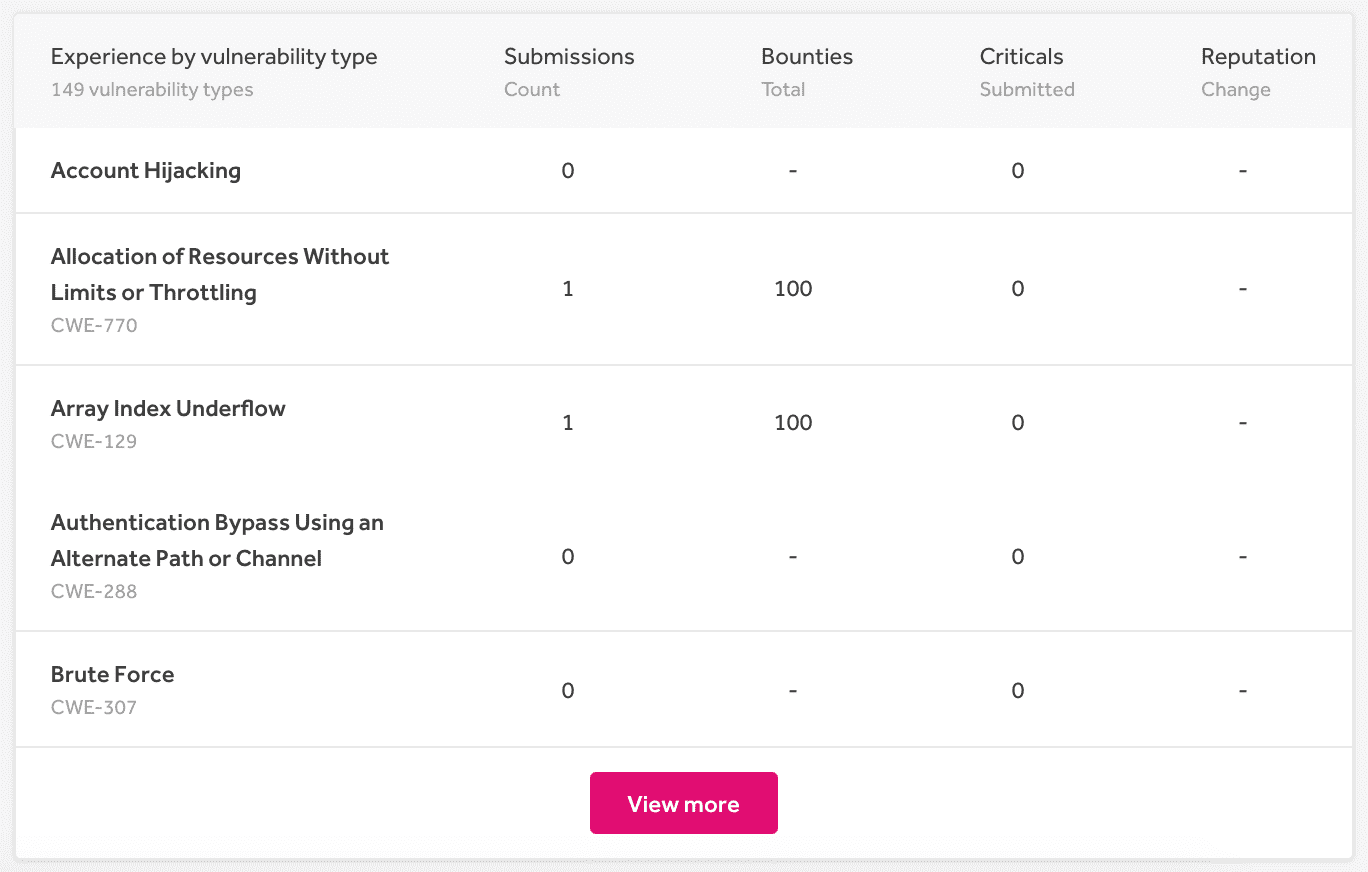
Task: Click submission count for Account Hijacking
Action: pos(568,171)
